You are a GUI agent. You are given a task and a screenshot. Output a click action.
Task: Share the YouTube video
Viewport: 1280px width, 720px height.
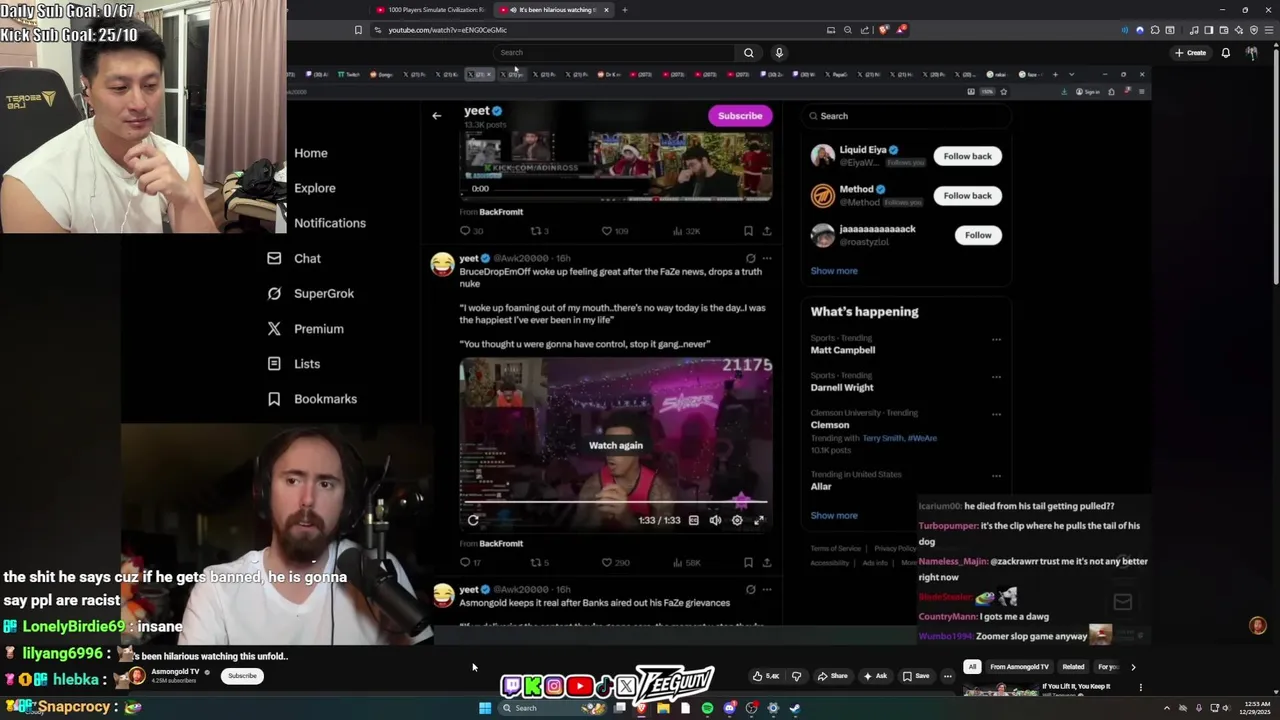tap(832, 676)
